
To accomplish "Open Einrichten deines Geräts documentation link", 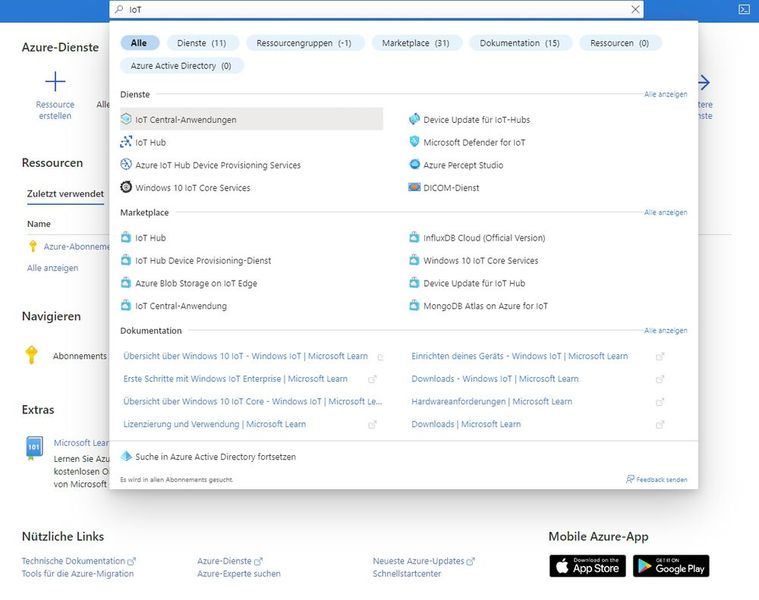I will (520, 356).
